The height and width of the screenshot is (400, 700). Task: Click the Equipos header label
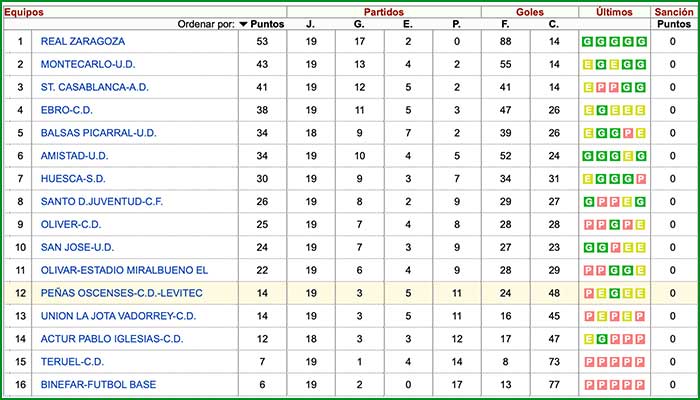click(22, 11)
